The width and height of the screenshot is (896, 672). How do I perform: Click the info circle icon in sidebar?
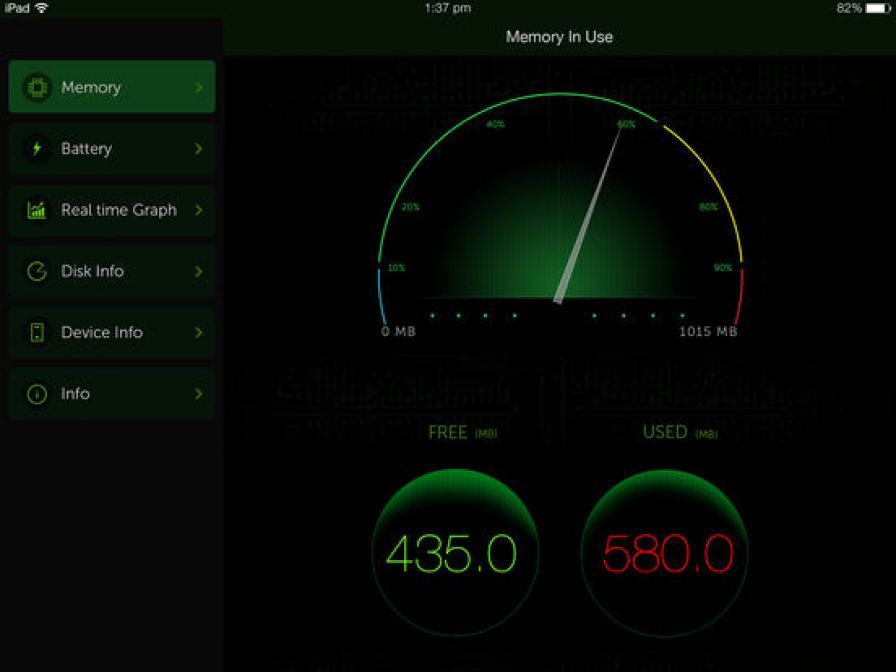click(x=35, y=393)
